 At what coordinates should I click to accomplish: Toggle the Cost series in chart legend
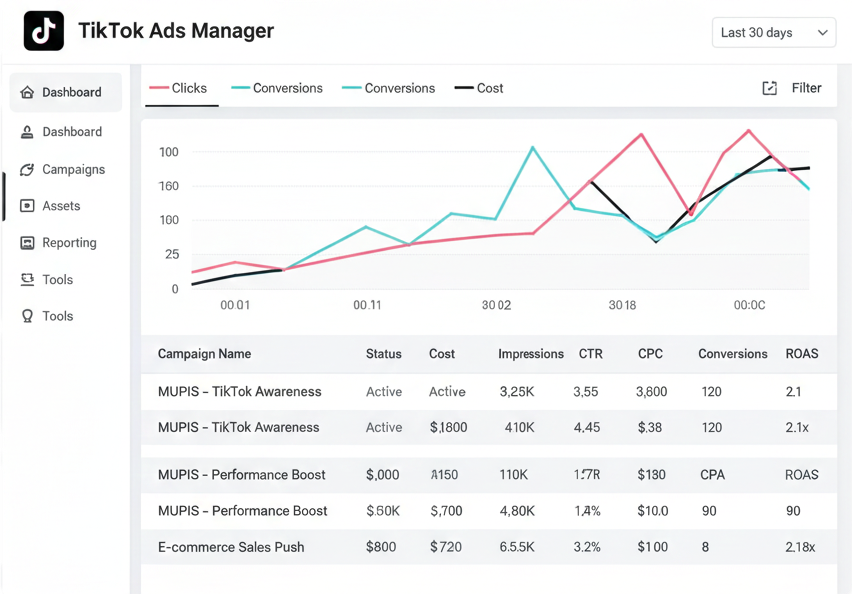click(x=480, y=88)
